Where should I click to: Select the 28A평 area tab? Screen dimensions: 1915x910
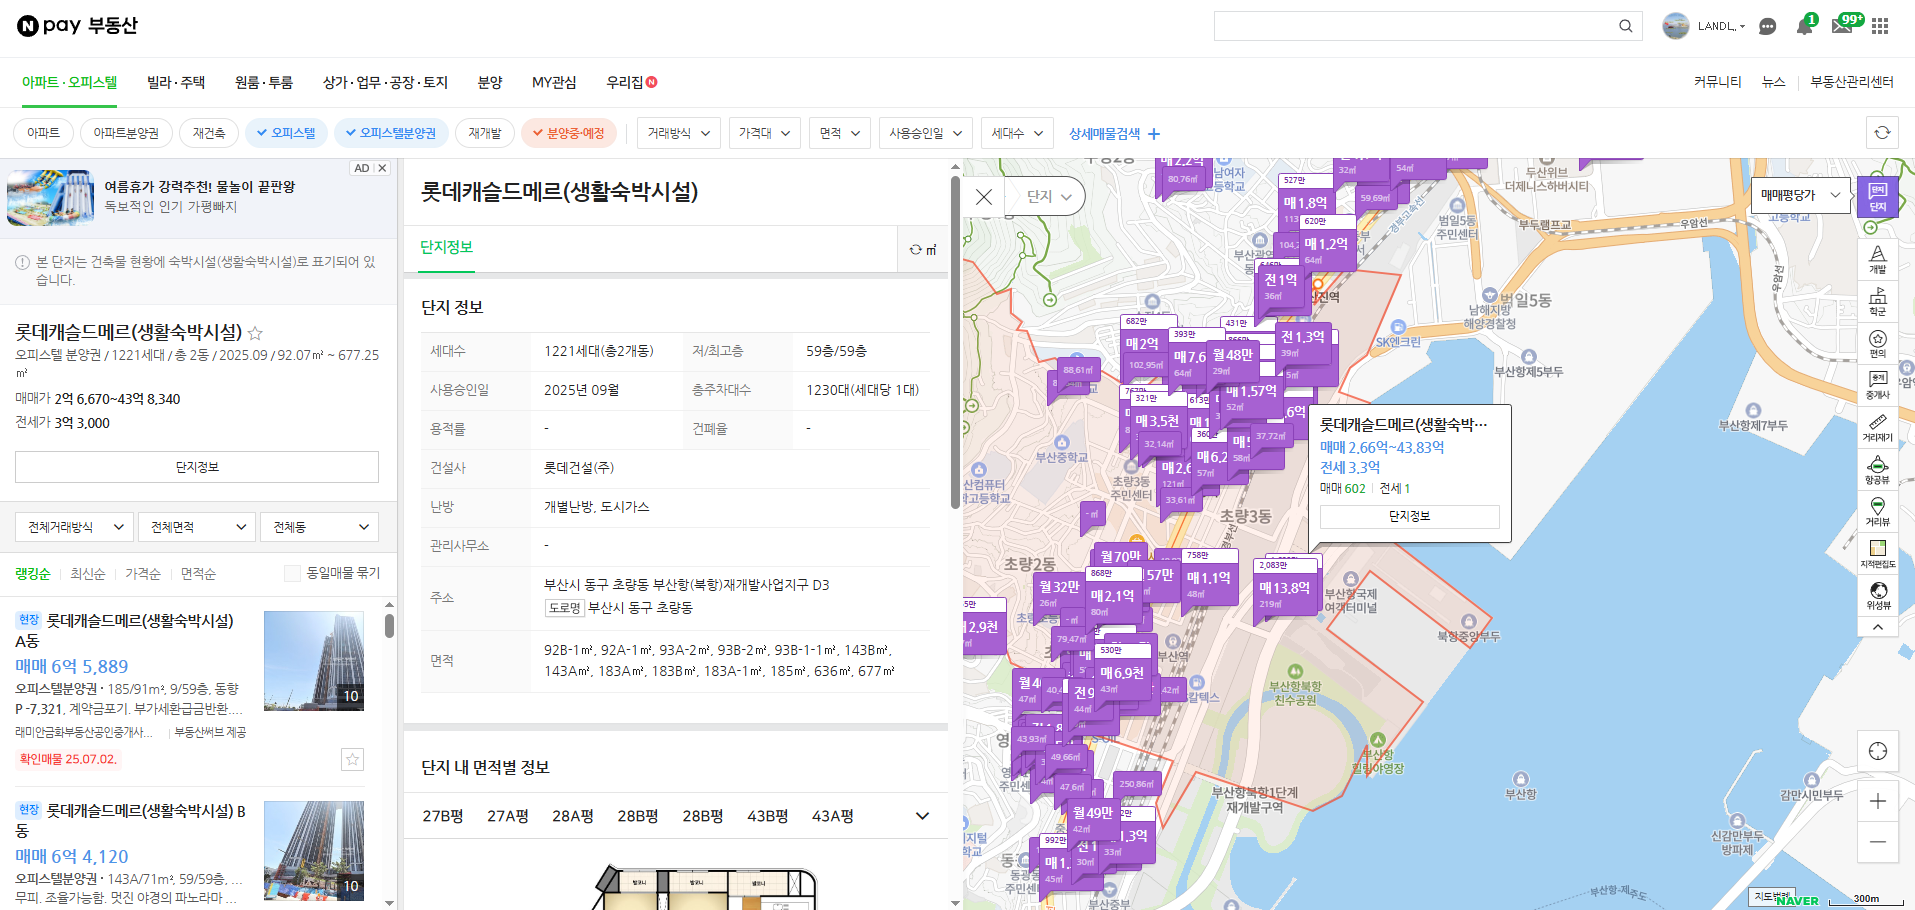coord(572,816)
